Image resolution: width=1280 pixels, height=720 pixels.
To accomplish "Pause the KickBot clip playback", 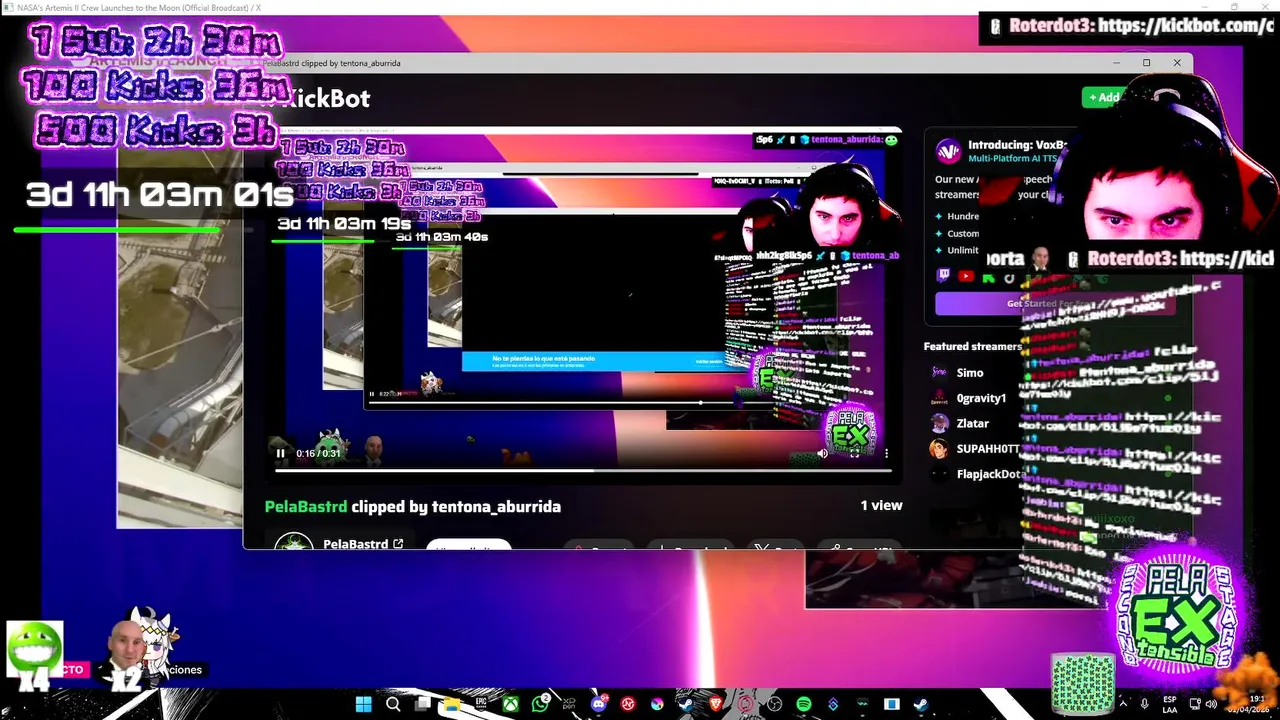I will 280,453.
